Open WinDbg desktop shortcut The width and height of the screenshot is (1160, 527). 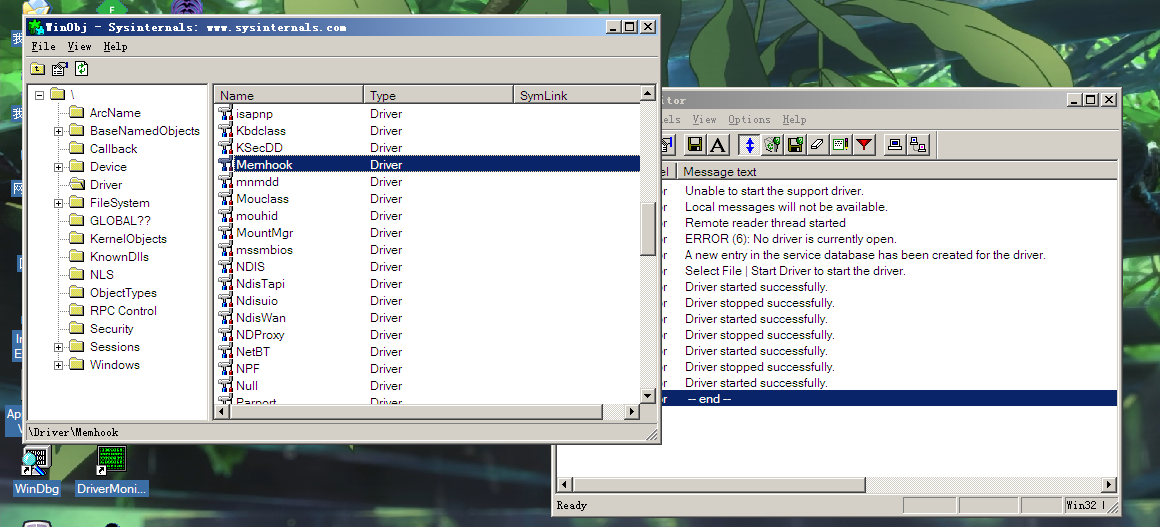pyautogui.click(x=36, y=471)
